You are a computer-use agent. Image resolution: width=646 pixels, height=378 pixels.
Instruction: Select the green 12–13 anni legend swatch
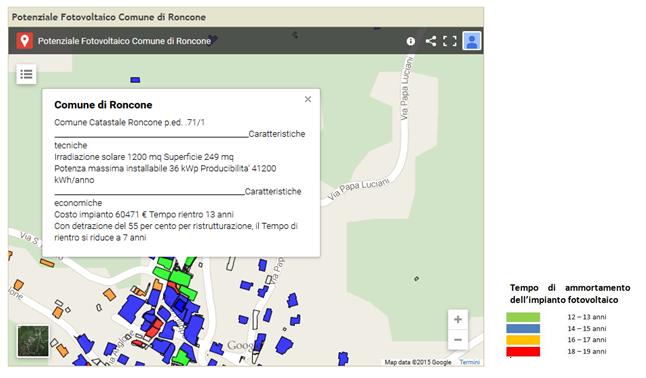coord(523,317)
